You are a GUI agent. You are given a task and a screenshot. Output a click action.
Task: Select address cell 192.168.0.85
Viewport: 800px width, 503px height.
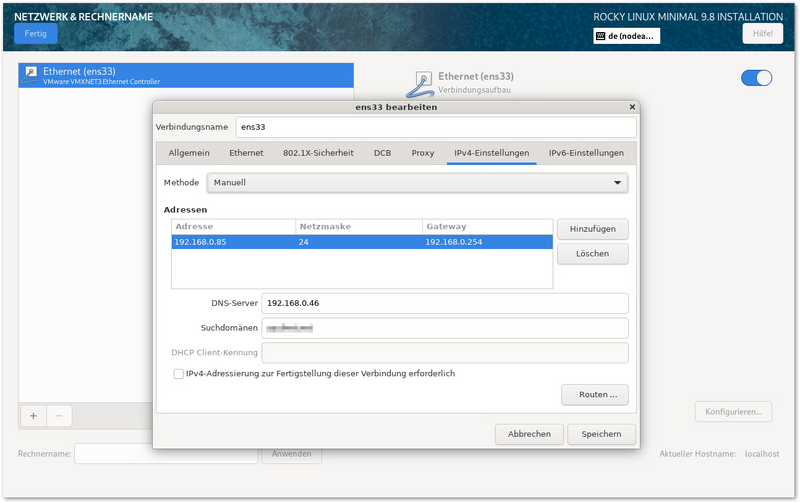click(x=234, y=242)
